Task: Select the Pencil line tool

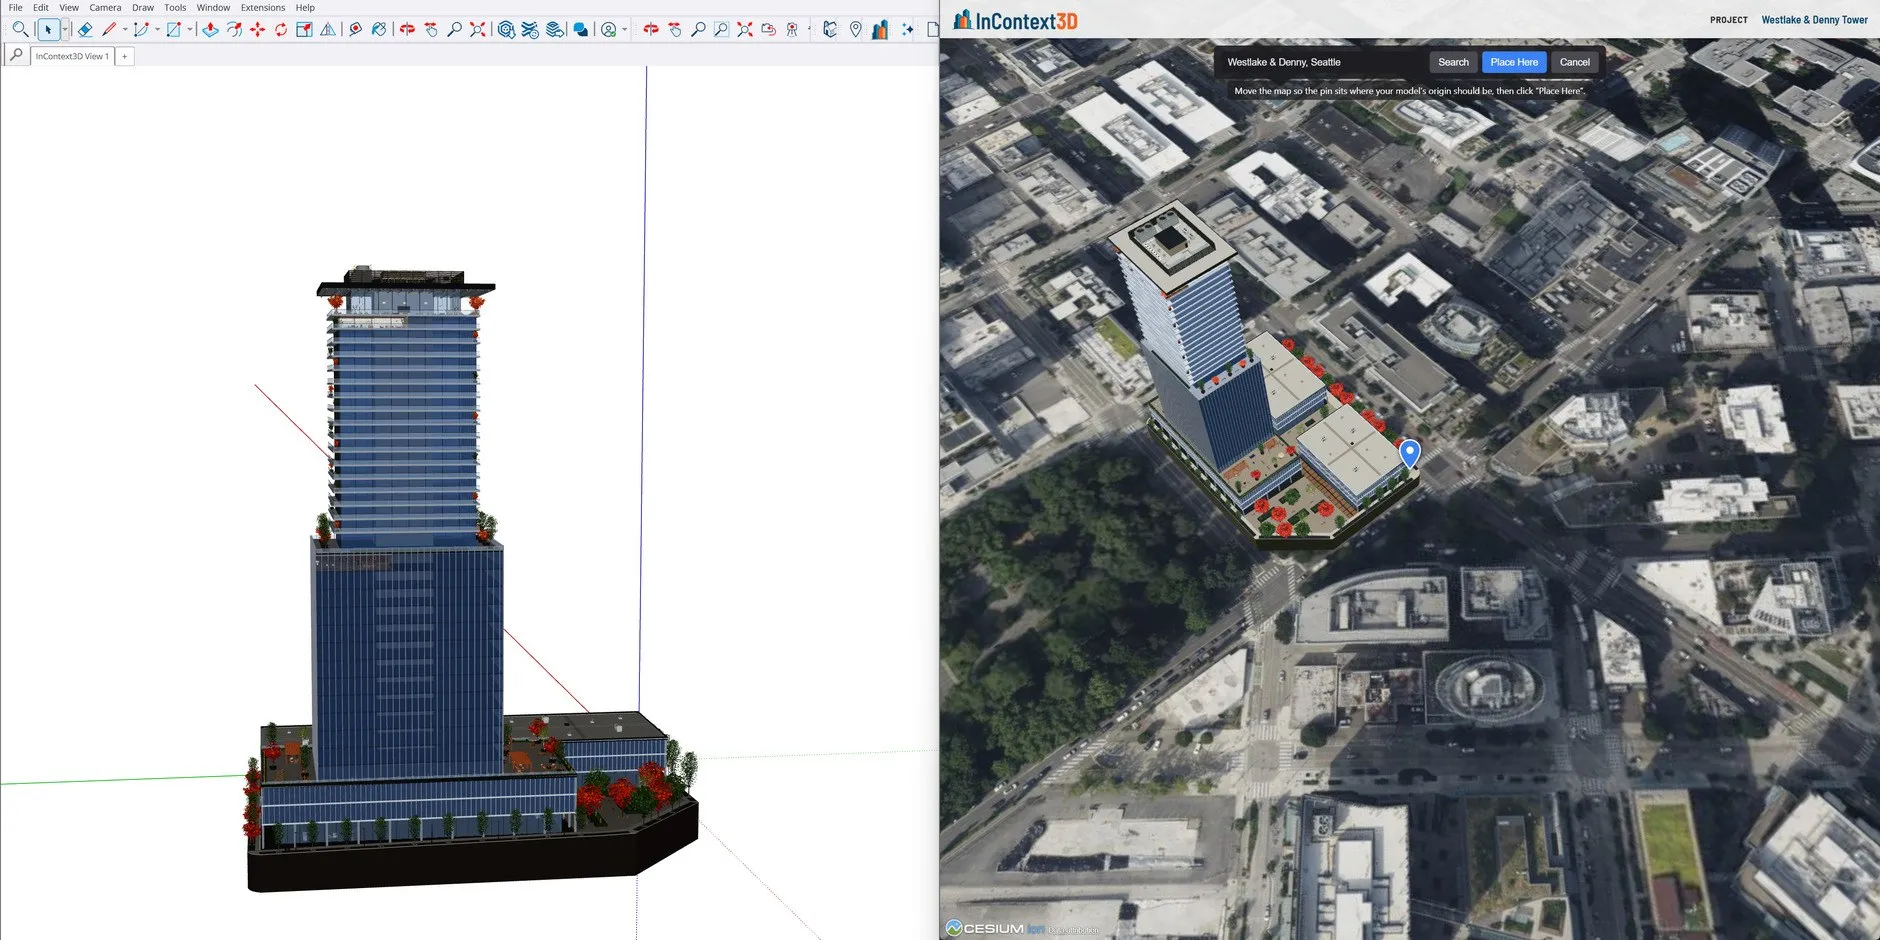Action: 109,30
